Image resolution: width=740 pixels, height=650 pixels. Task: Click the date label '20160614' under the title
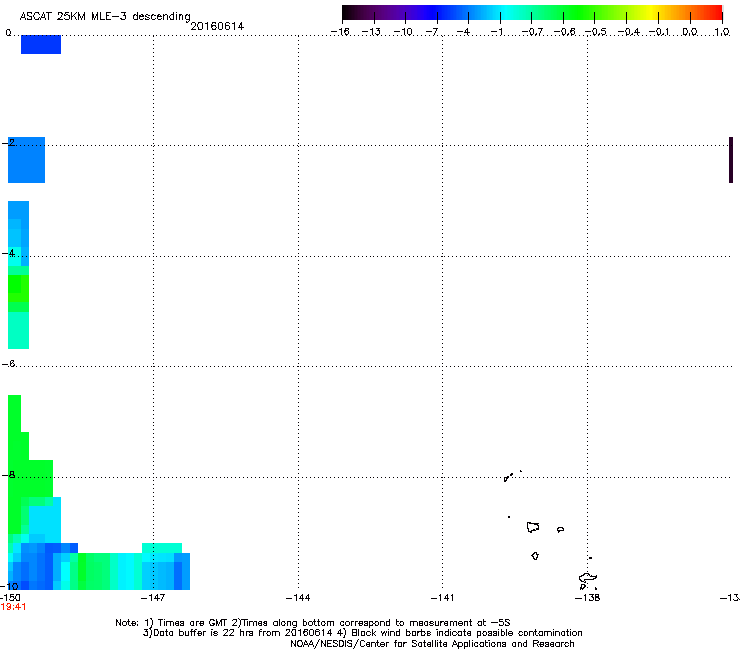pos(217,26)
